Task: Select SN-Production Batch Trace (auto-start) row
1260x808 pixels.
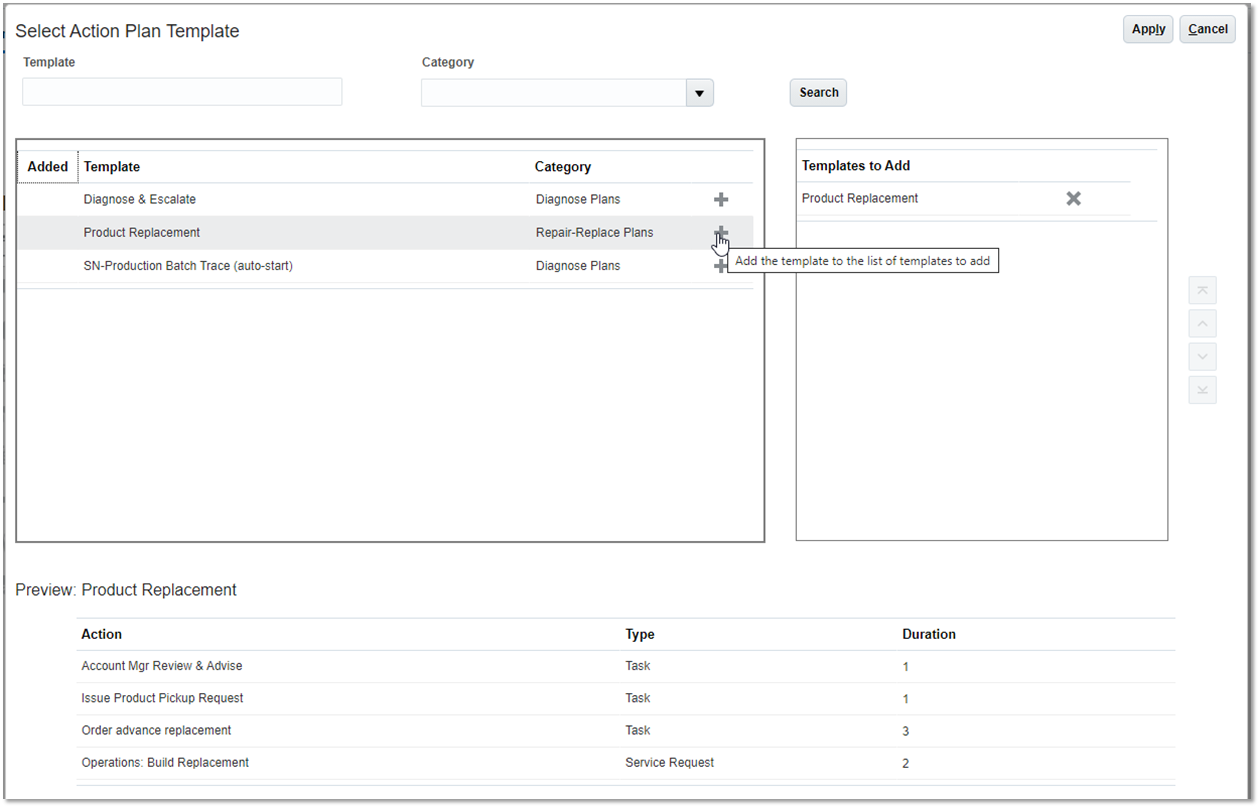Action: coord(188,266)
